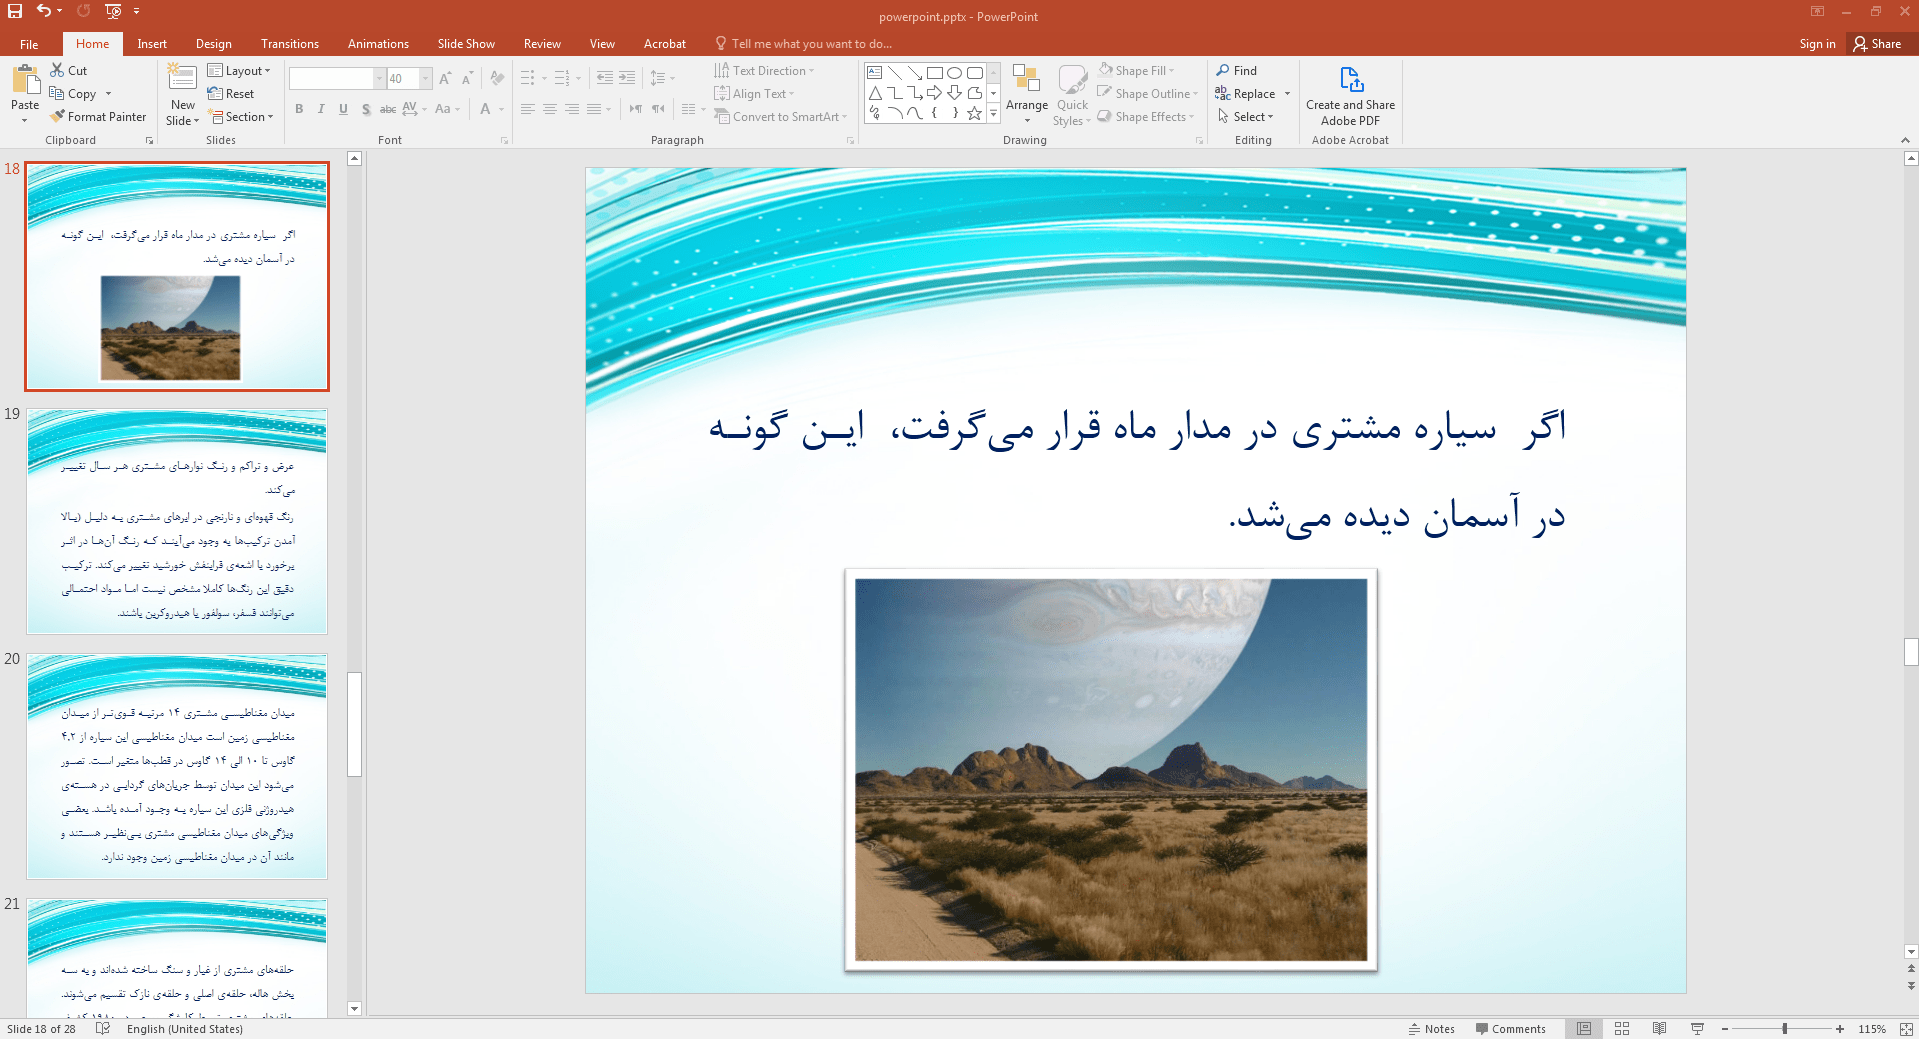Select slide 20 thumbnail
Screen dimensions: 1919x1039
pos(177,766)
